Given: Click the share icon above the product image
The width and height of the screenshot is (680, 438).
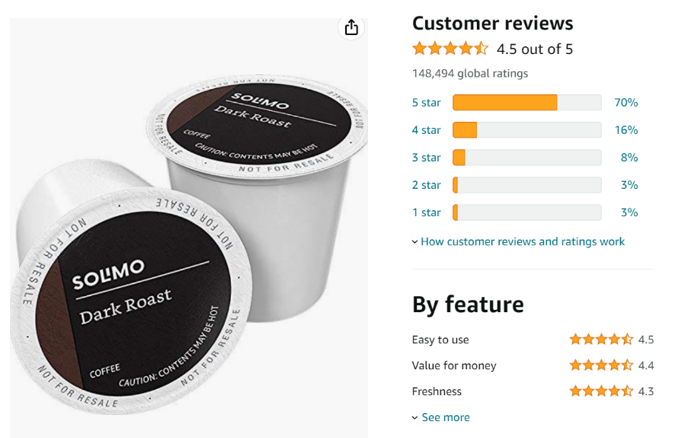Looking at the screenshot, I should point(351,27).
